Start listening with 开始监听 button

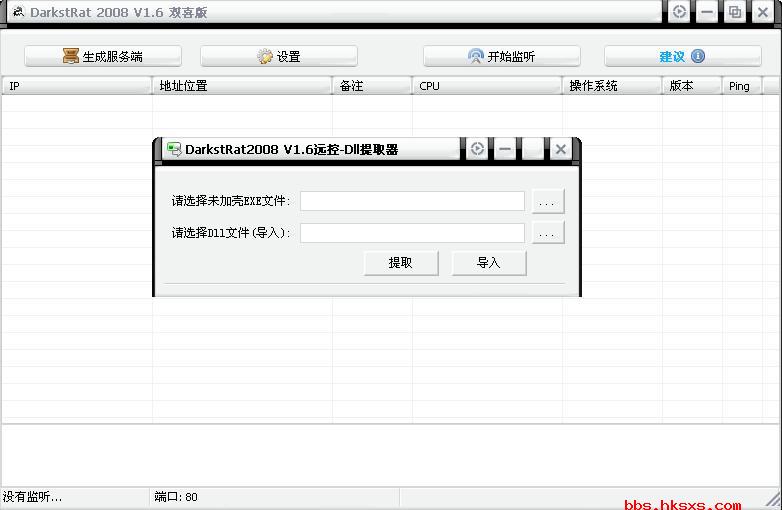click(502, 56)
